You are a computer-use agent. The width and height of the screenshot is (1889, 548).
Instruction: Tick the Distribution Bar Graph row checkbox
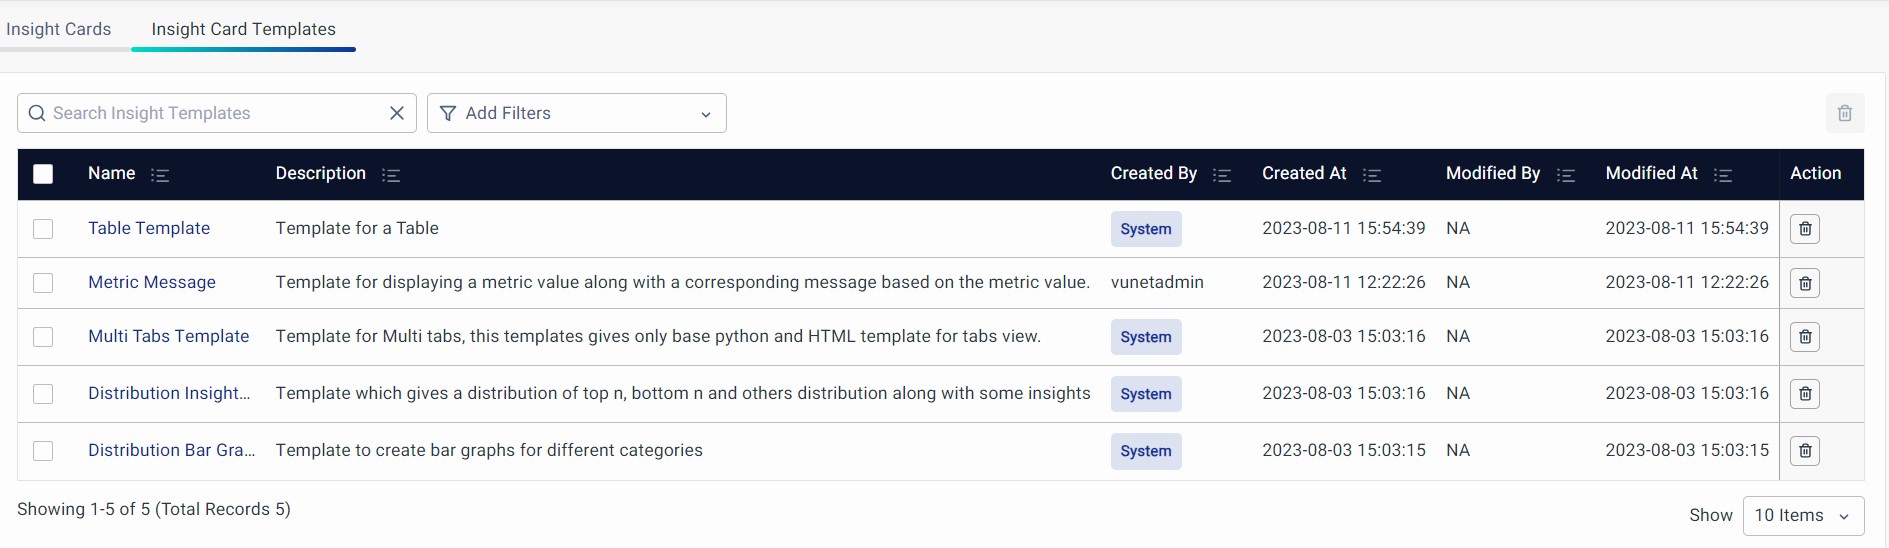[43, 451]
